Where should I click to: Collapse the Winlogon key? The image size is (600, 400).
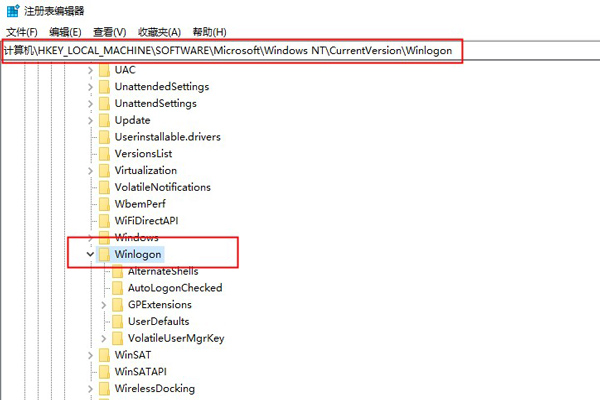coord(90,254)
